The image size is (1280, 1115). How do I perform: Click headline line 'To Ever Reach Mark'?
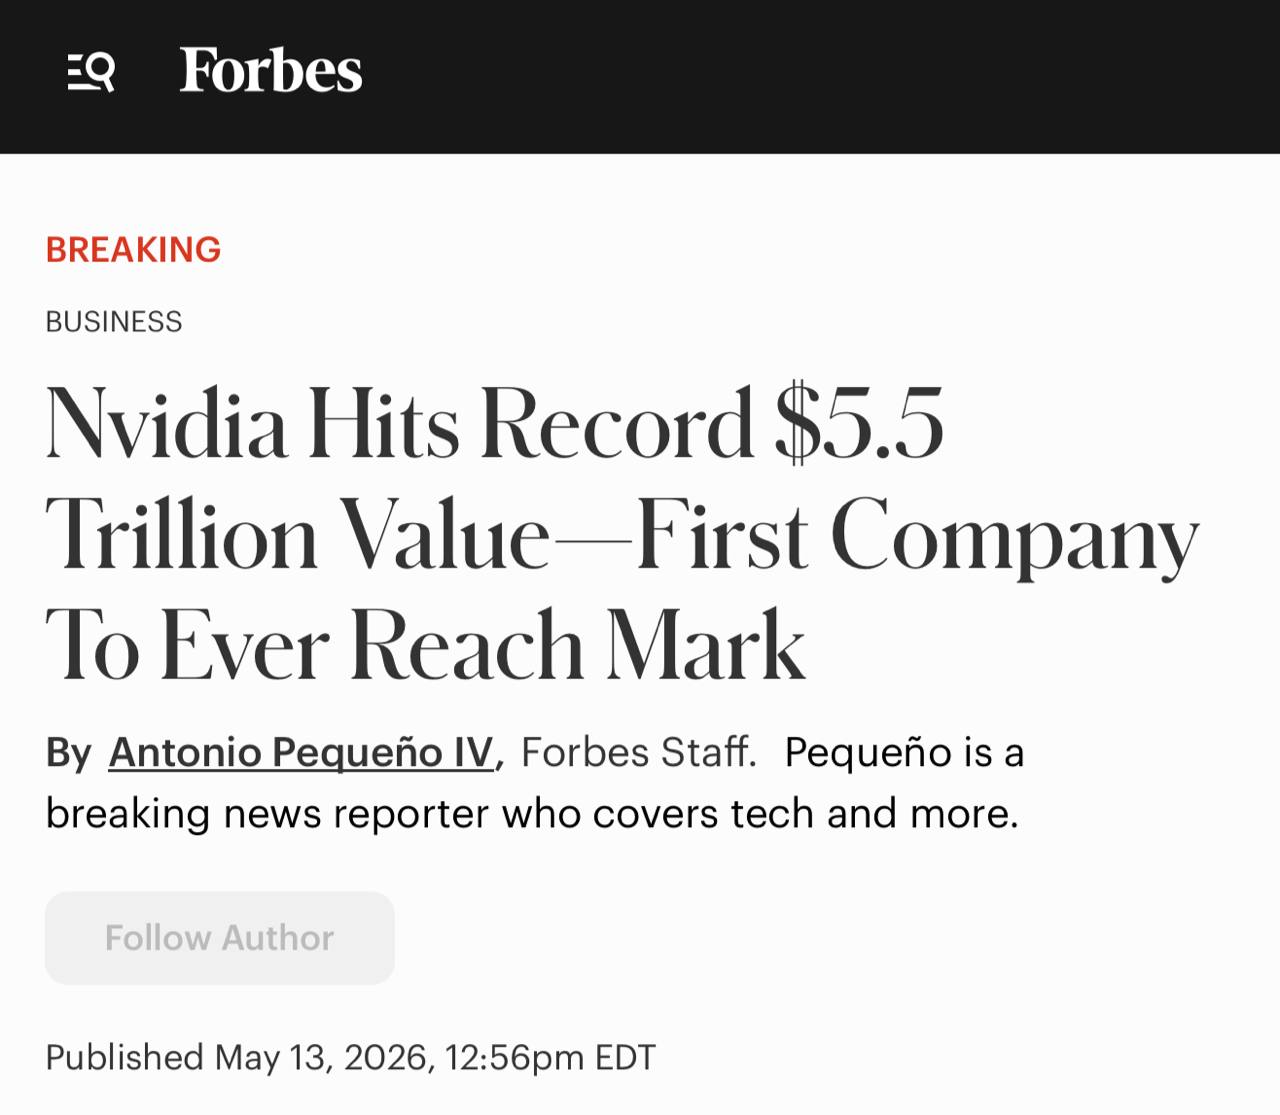tap(425, 645)
